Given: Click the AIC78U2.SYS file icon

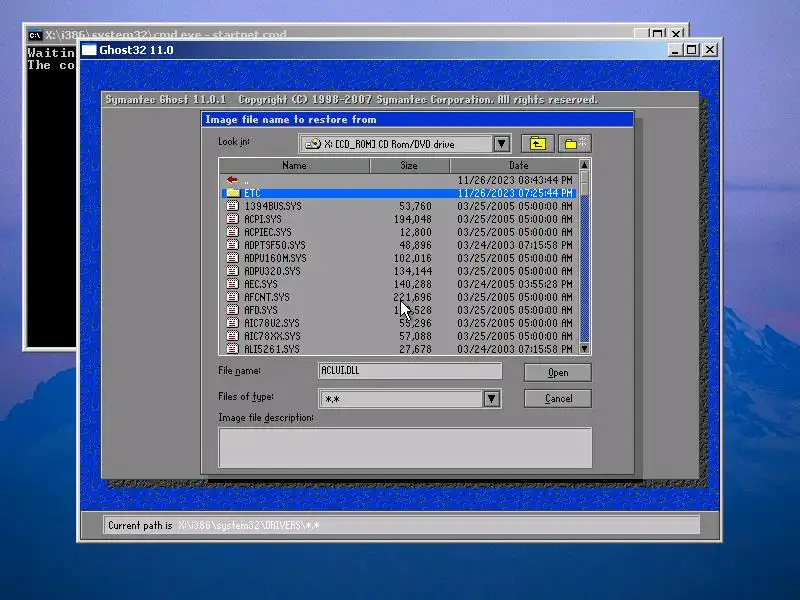Looking at the screenshot, I should (x=233, y=323).
